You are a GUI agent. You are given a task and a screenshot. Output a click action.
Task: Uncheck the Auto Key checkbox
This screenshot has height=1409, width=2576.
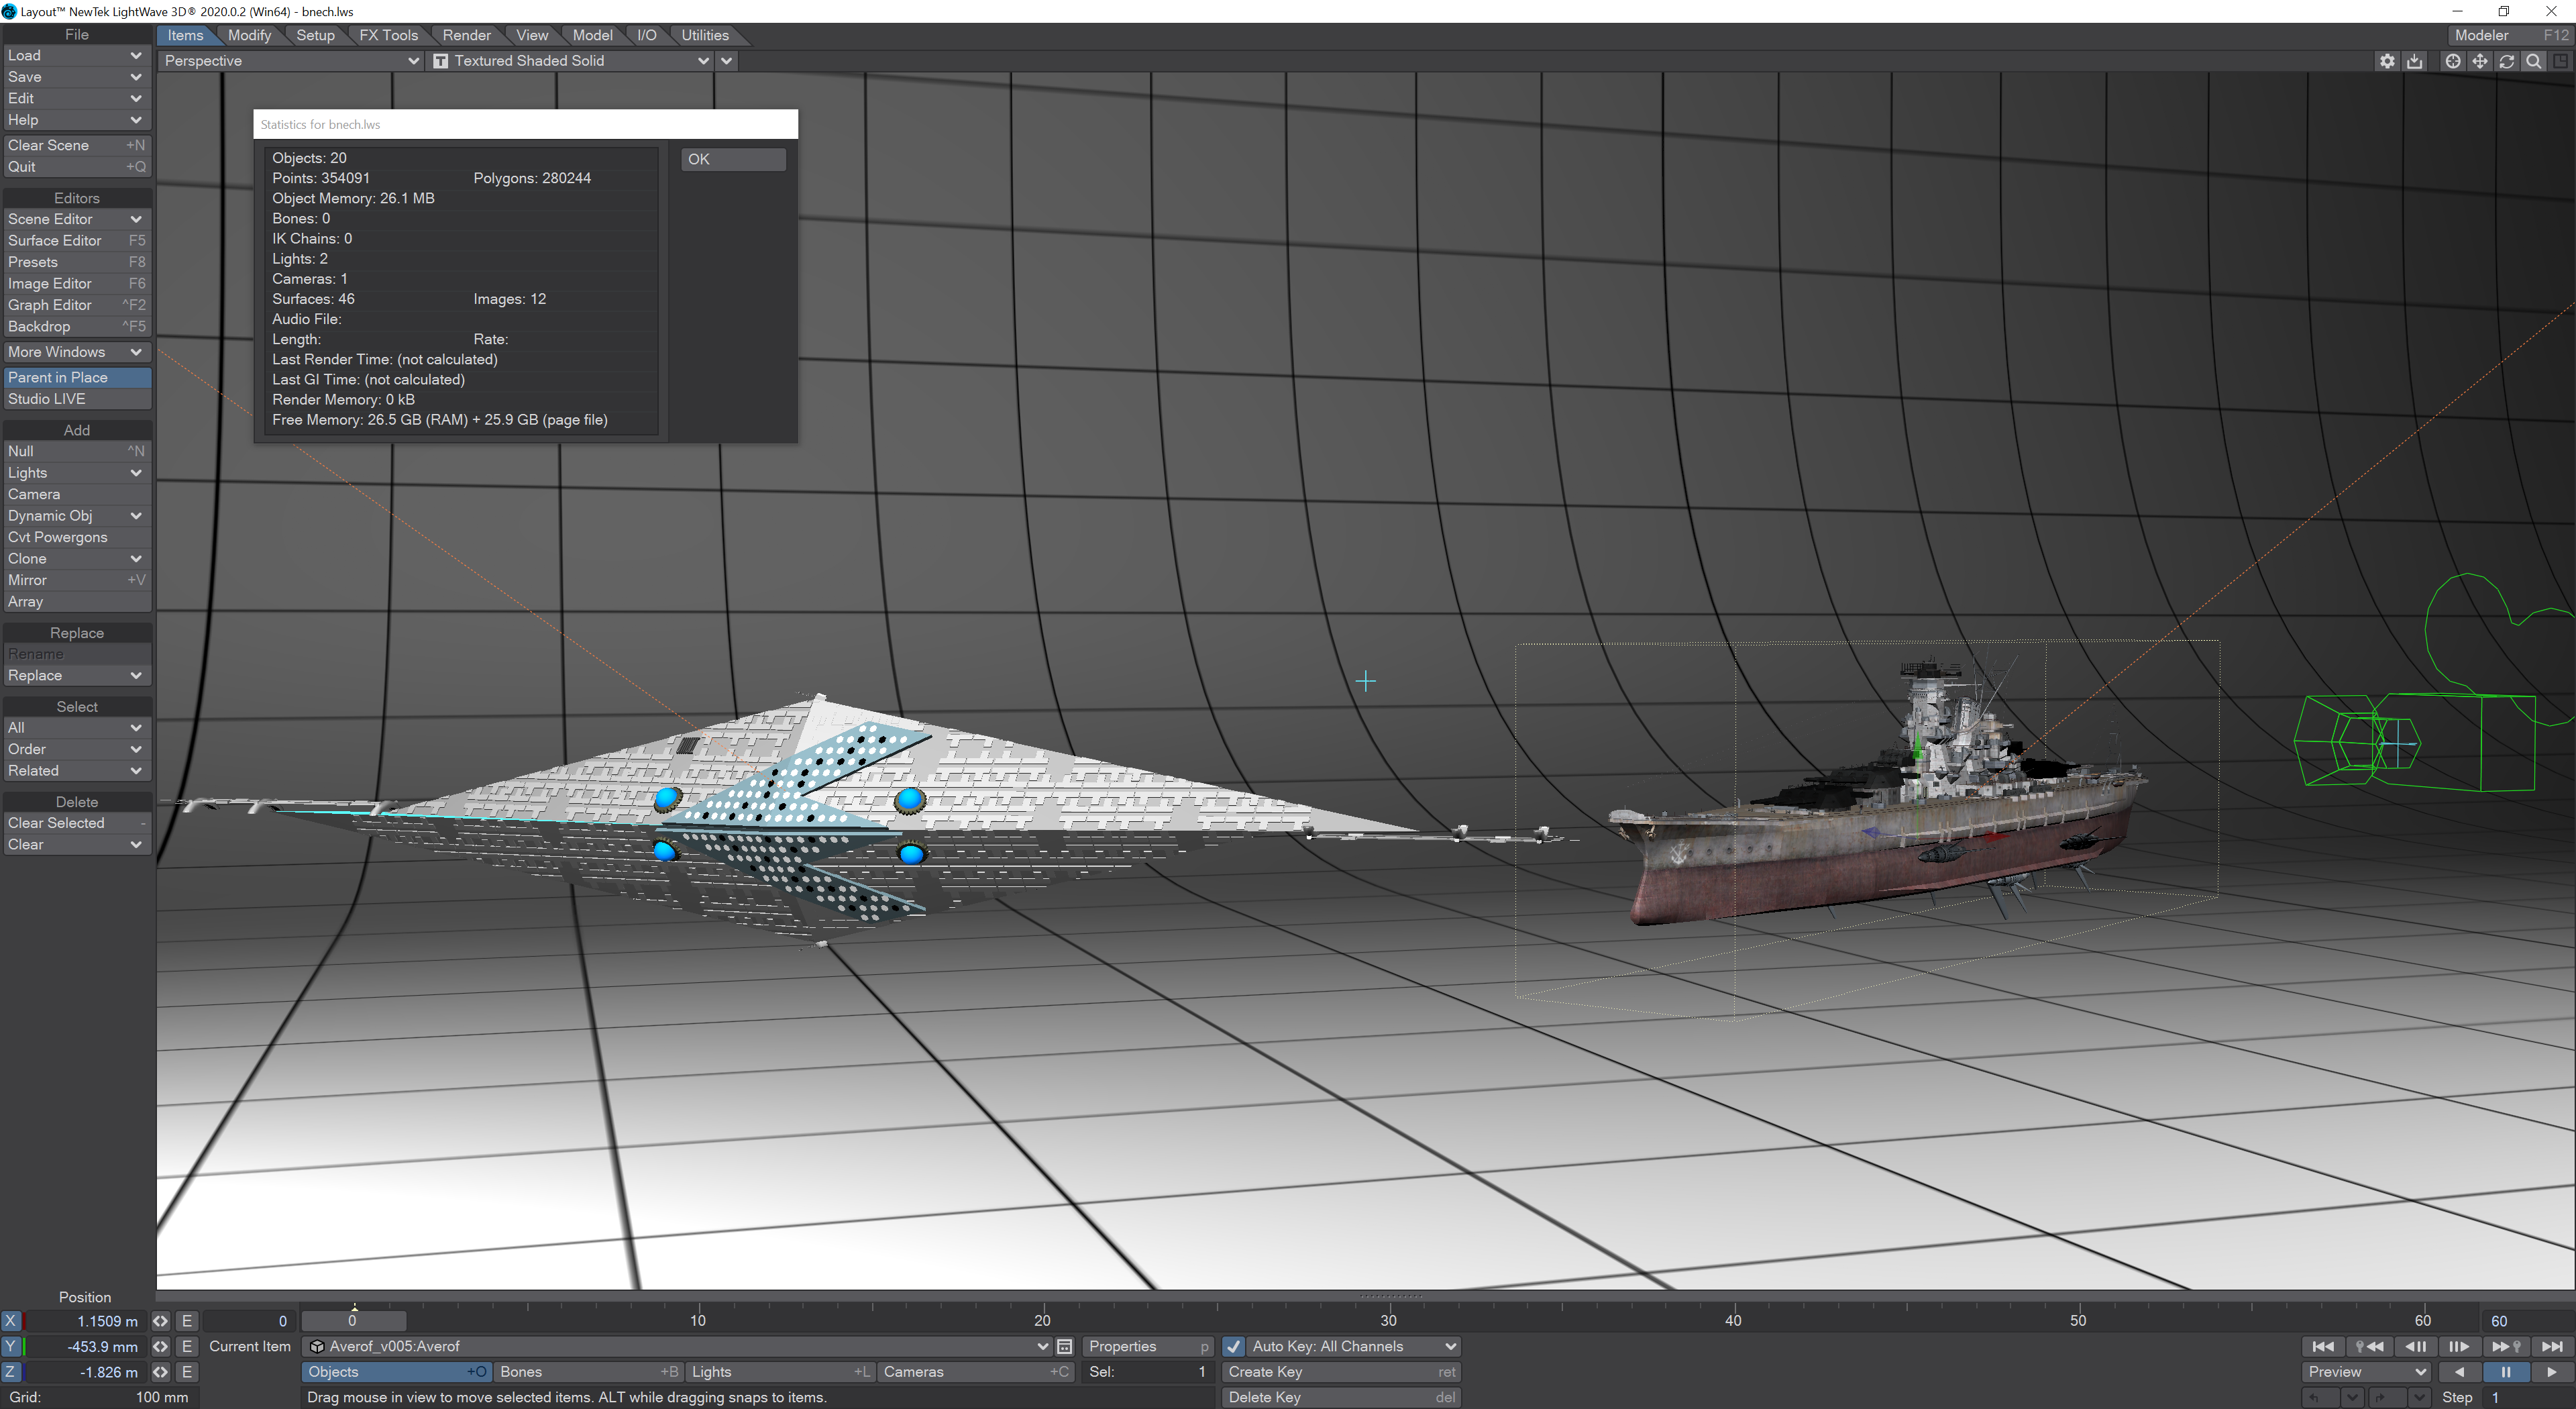coord(1234,1346)
